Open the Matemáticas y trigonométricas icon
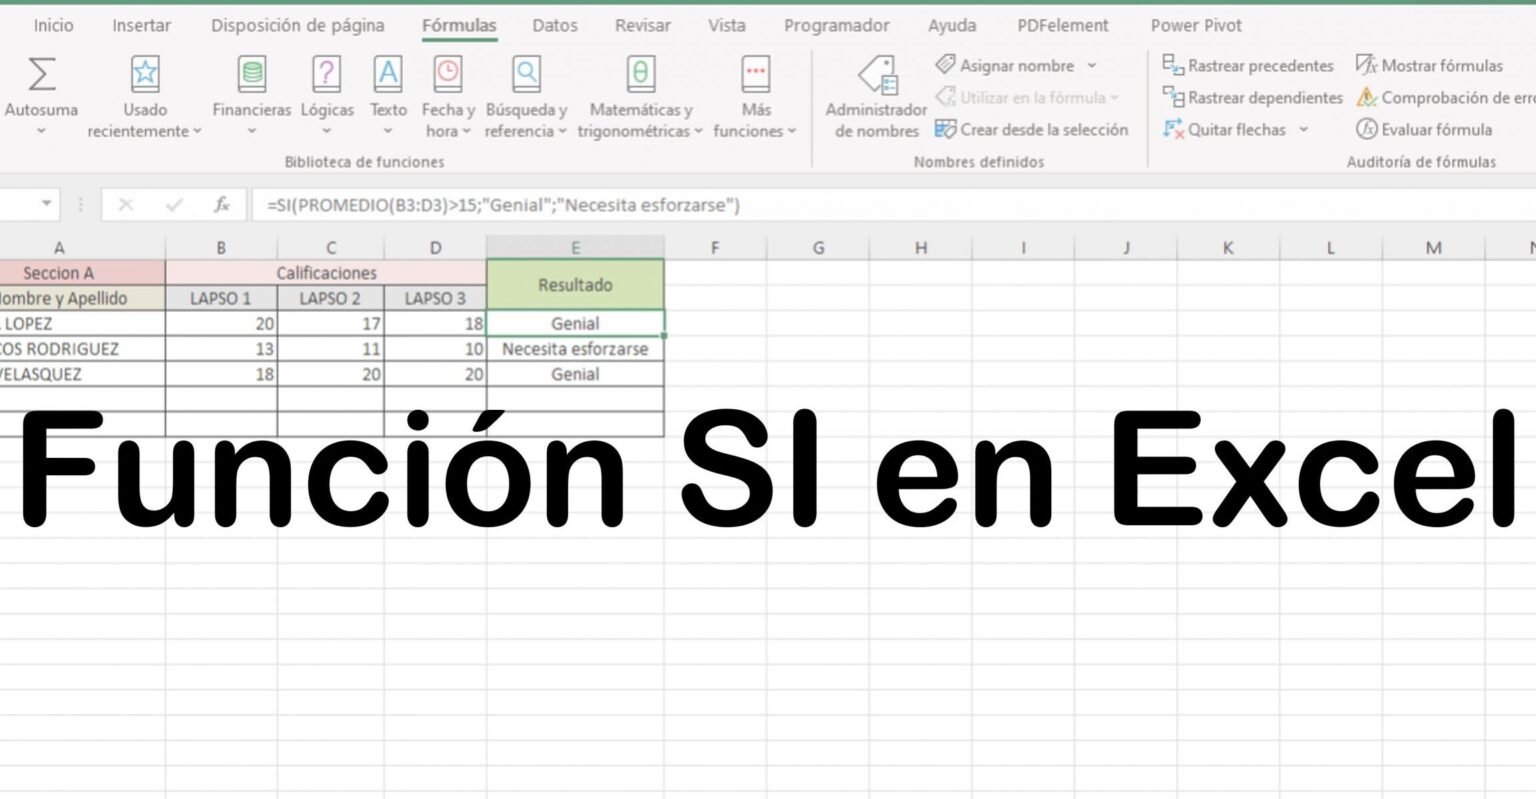This screenshot has height=799, width=1536. pos(640,73)
